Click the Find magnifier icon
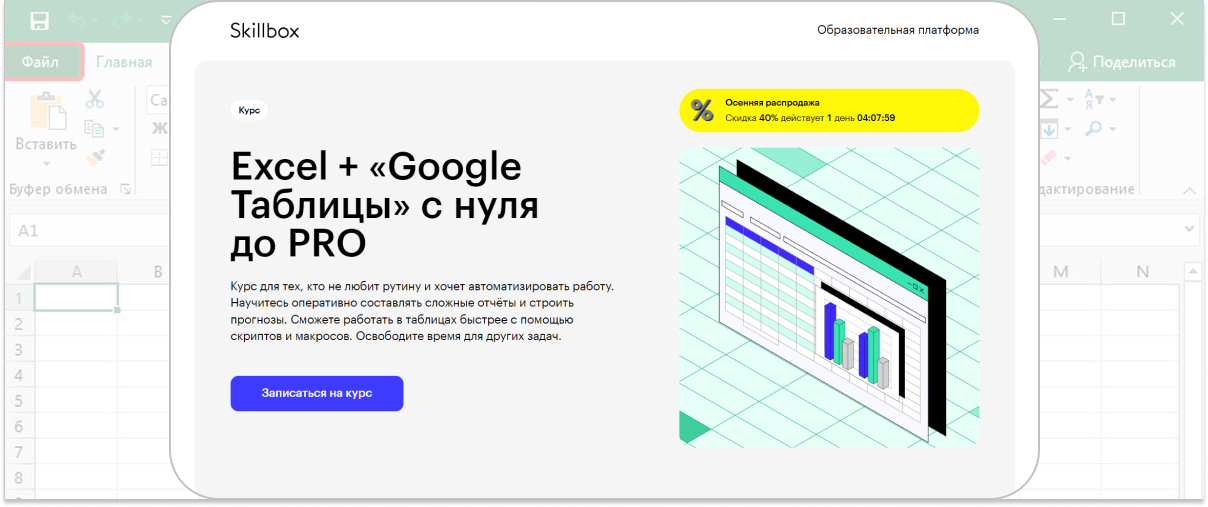Viewport: 1208px width, 507px height. (1094, 129)
